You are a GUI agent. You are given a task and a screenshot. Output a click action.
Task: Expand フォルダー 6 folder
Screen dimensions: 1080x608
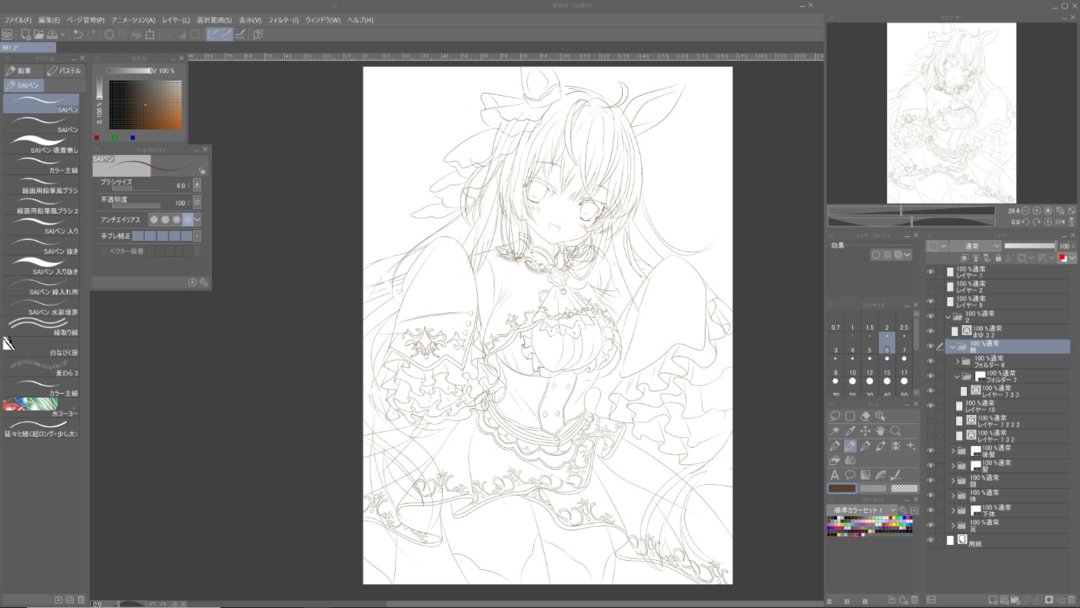click(957, 361)
